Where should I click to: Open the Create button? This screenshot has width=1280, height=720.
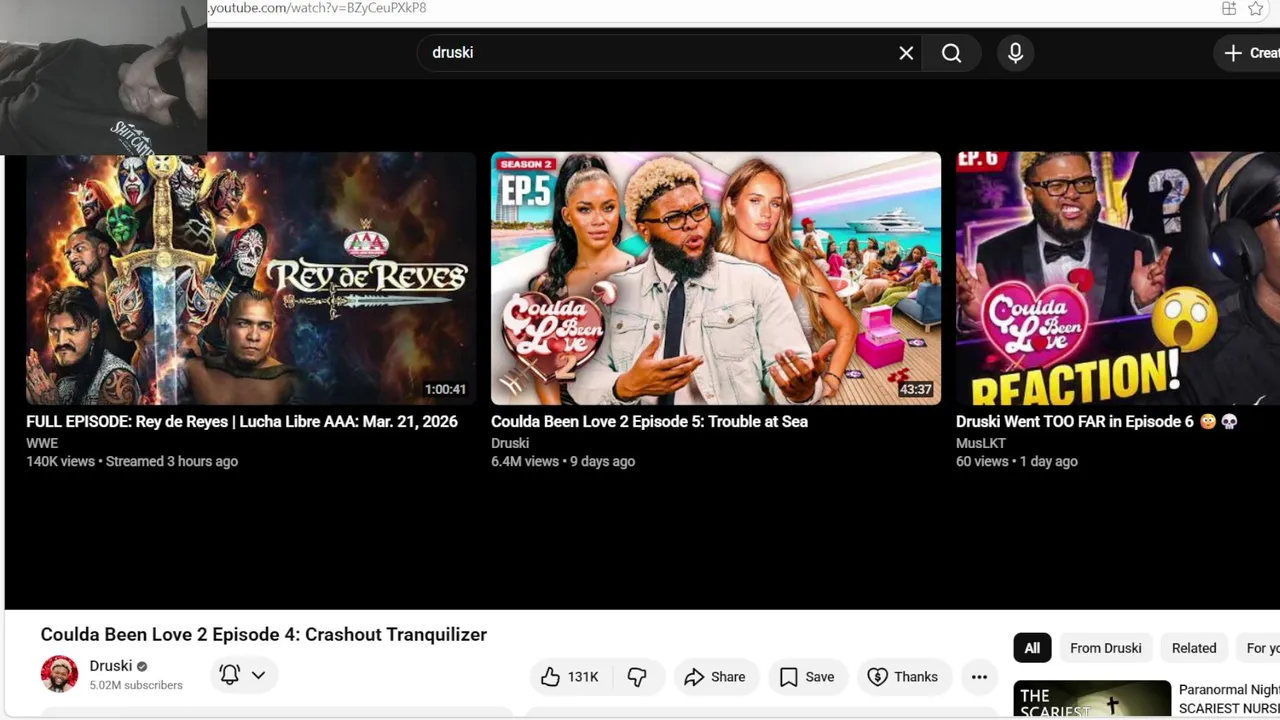coord(1250,53)
